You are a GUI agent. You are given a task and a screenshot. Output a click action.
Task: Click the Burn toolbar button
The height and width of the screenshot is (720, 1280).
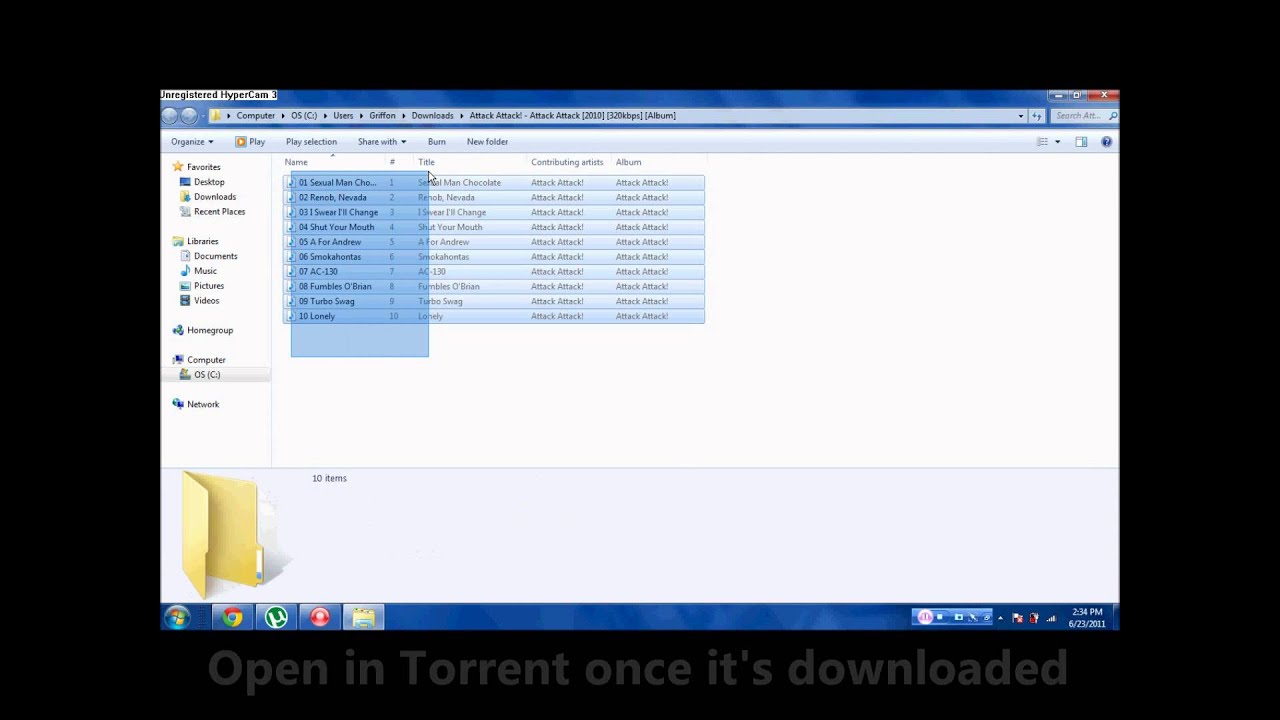pos(436,142)
